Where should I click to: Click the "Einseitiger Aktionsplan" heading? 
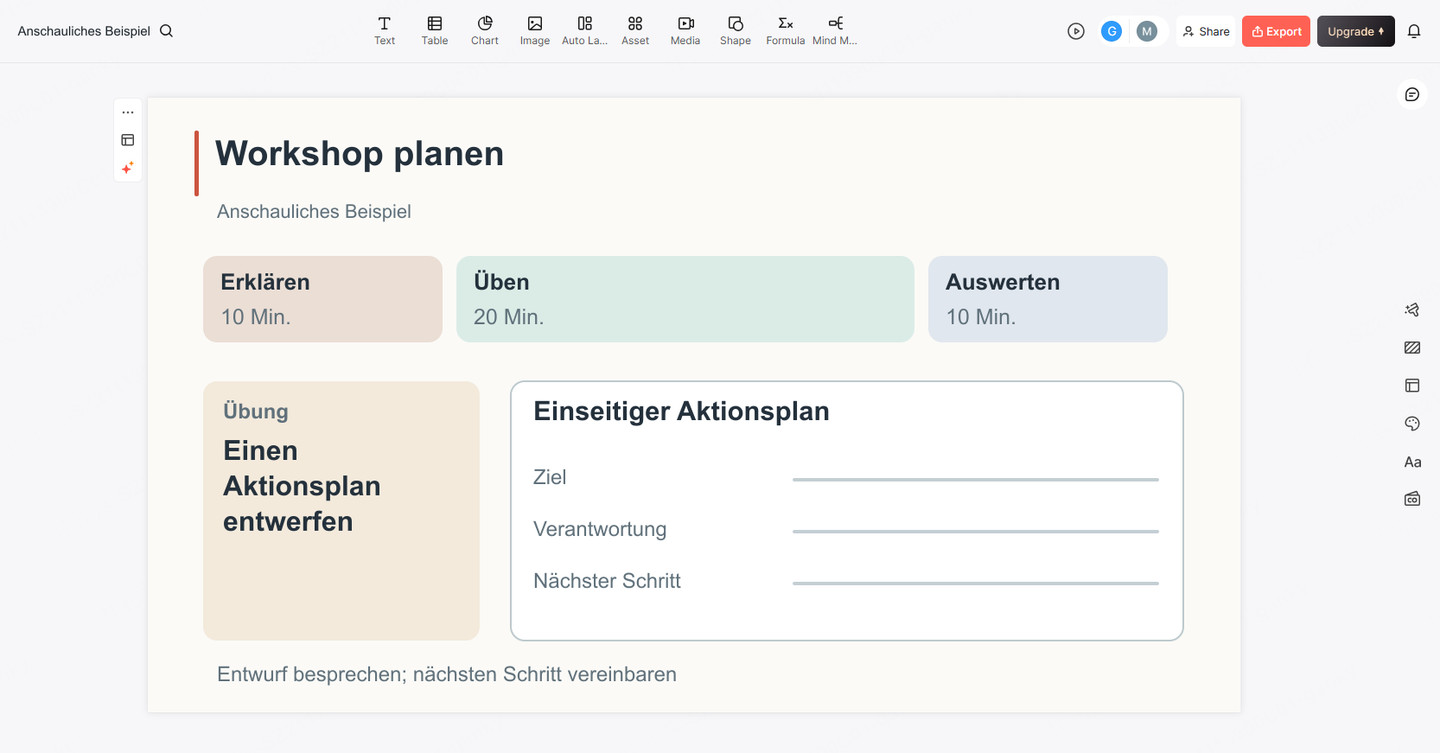682,411
